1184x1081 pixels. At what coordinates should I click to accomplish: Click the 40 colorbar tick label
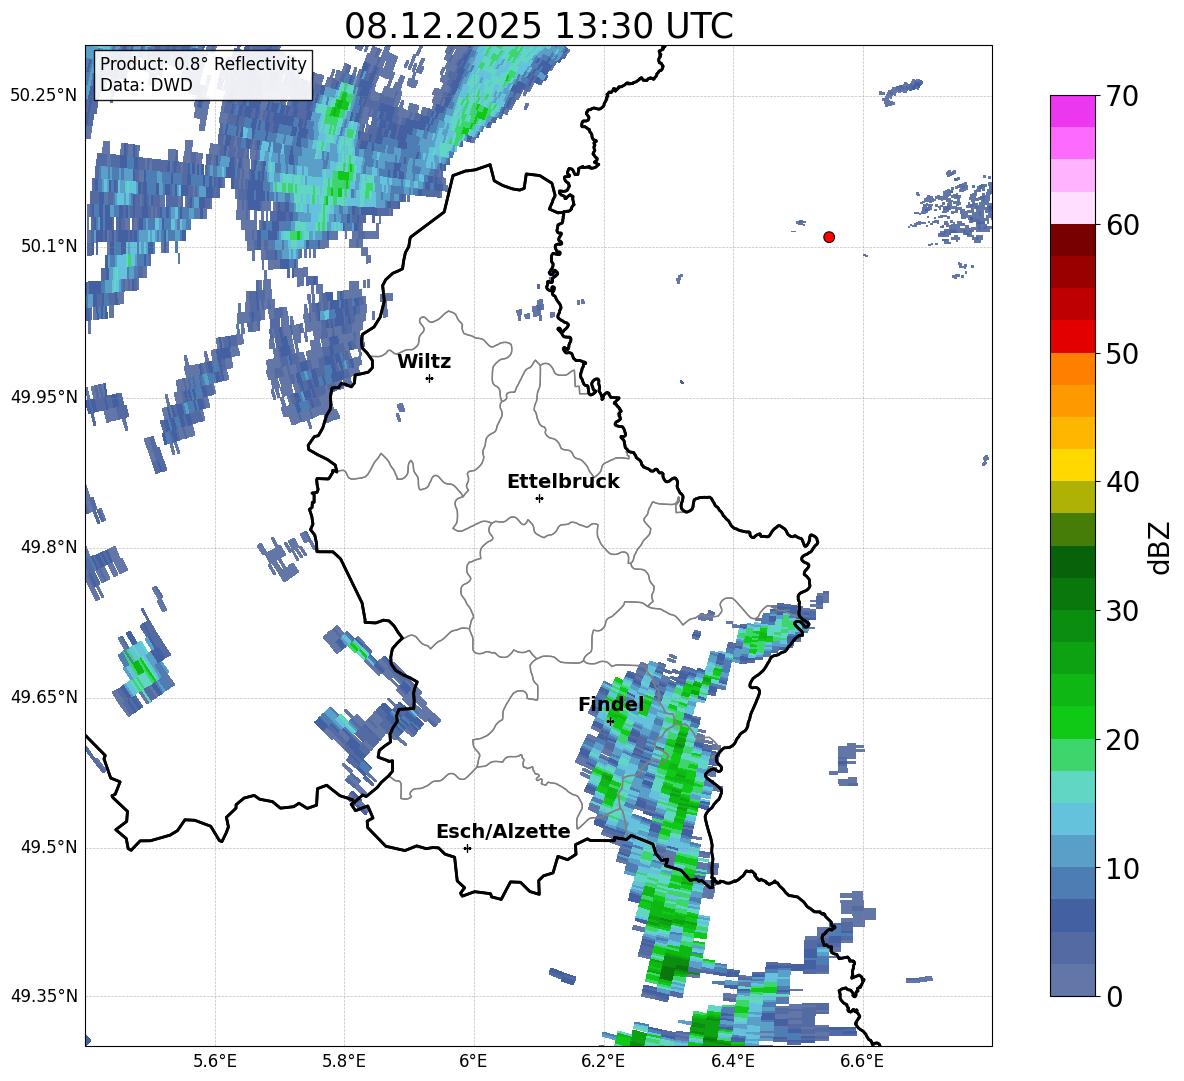(1122, 482)
